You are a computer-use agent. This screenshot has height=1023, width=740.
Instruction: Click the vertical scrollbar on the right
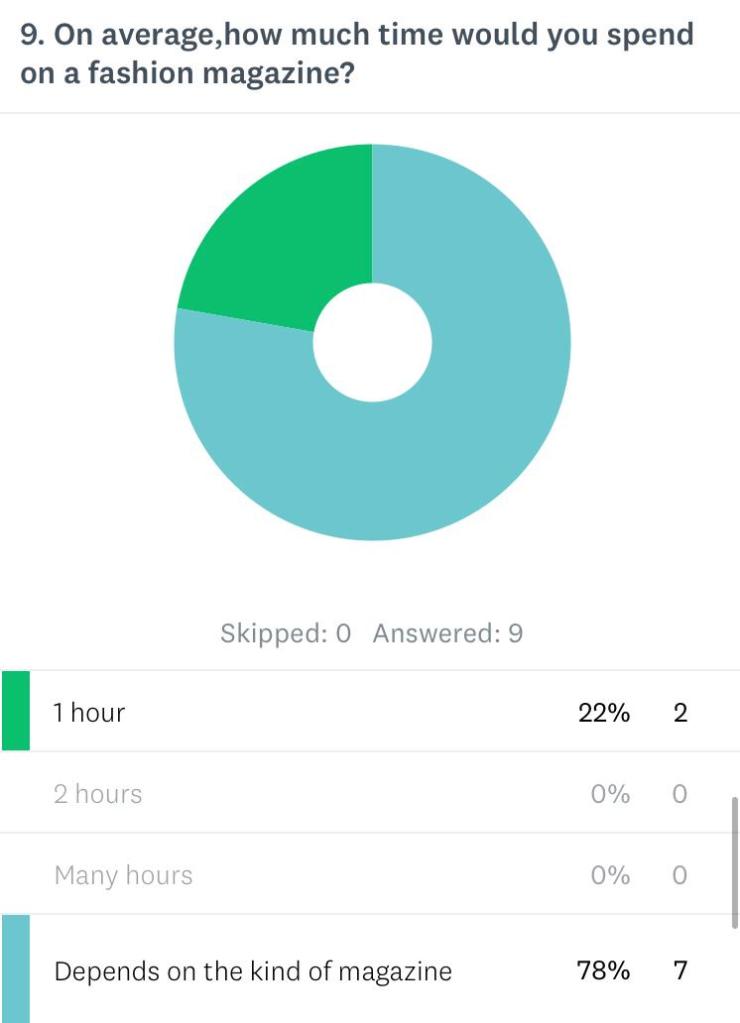coord(734,862)
